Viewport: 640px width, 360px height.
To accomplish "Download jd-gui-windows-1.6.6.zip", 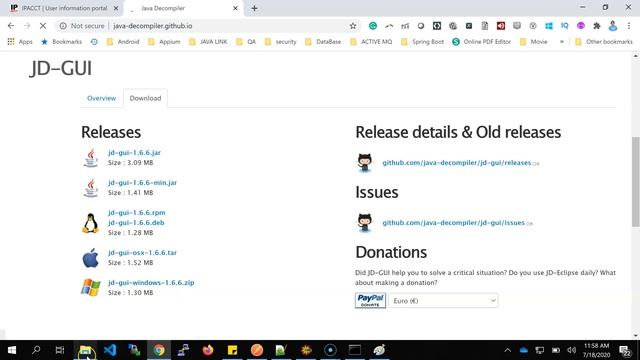I will [151, 282].
